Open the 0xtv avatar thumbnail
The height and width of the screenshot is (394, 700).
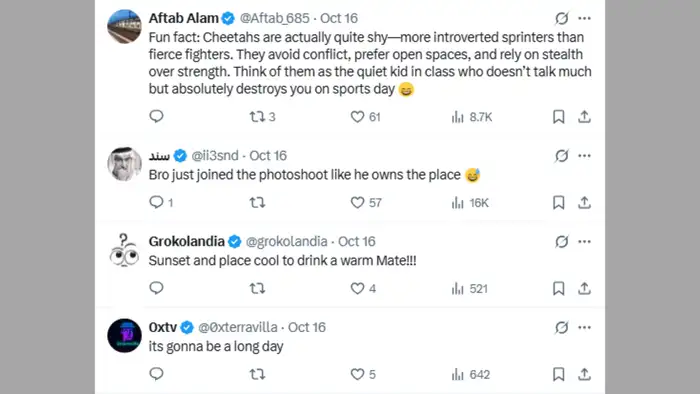tap(125, 336)
